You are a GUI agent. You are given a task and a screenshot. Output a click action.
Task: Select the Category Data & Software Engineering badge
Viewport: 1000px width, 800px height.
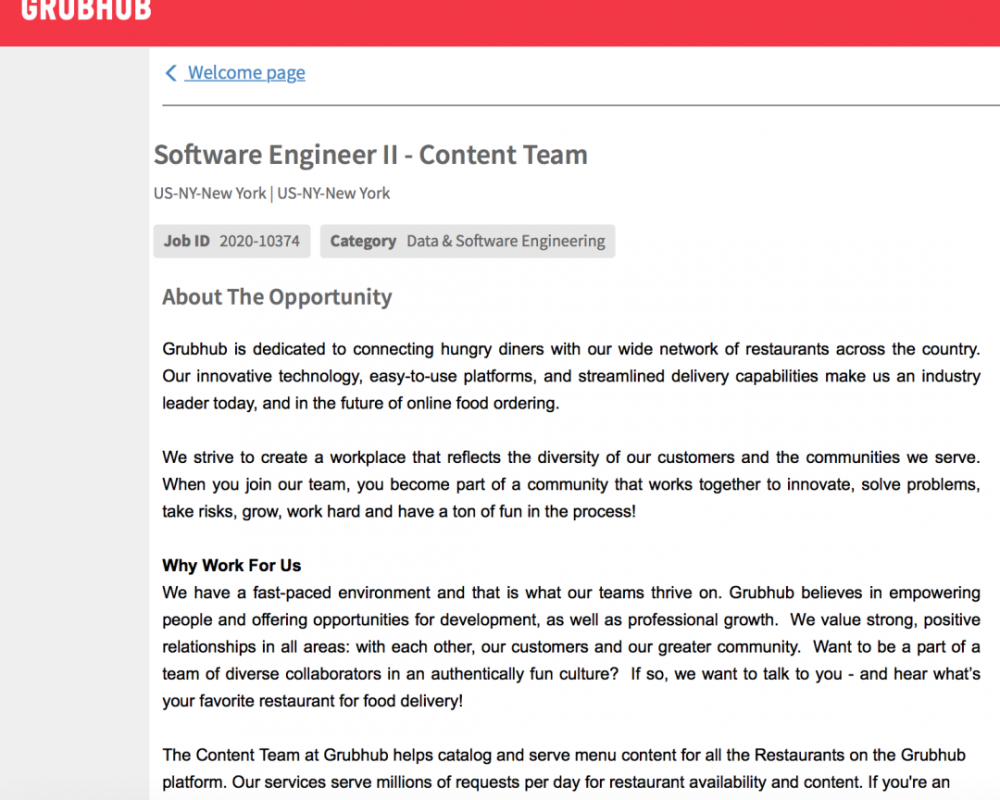467,241
